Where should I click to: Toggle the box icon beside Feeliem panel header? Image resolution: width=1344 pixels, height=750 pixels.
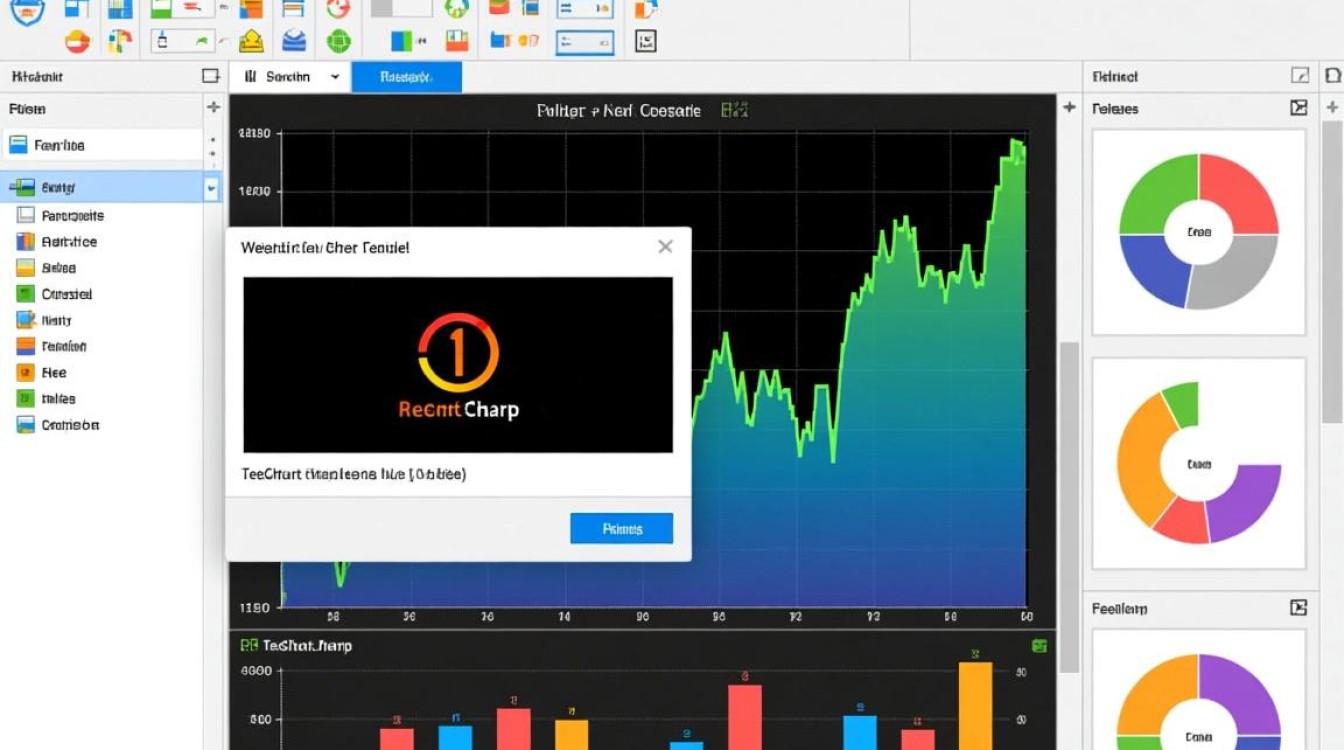coord(1298,607)
